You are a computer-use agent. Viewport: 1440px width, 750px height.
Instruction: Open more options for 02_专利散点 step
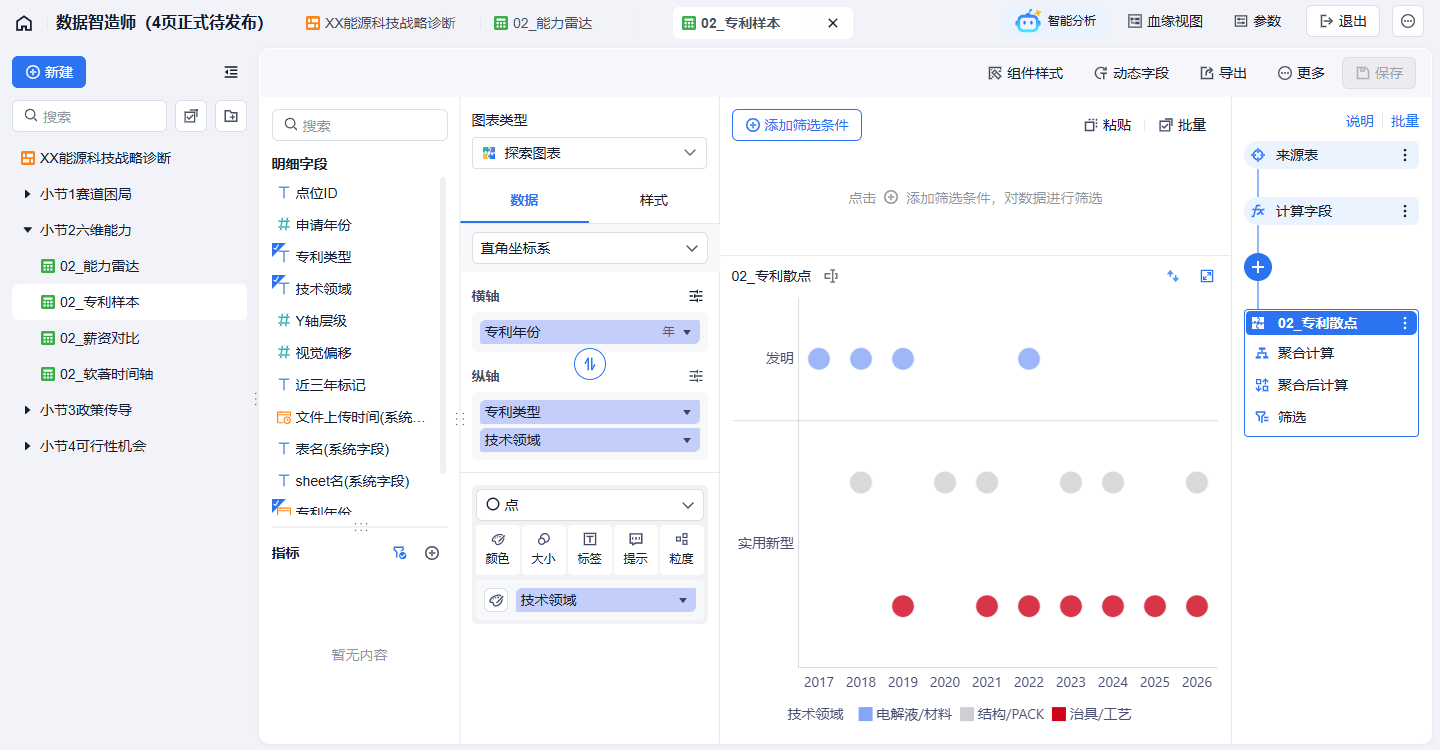1405,323
